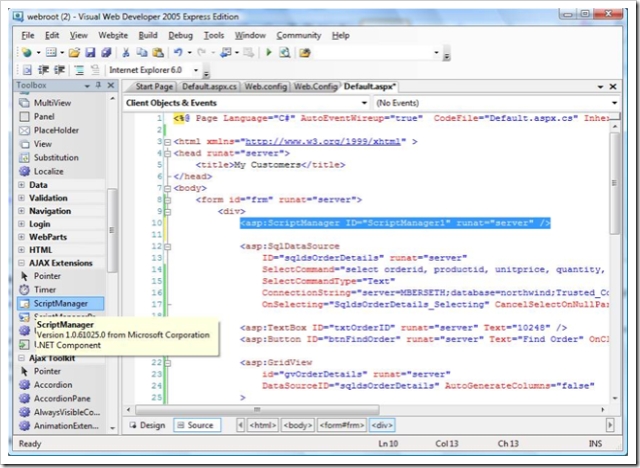Image resolution: width=640 pixels, height=468 pixels.
Task: Open the Debug menu
Action: tap(180, 35)
